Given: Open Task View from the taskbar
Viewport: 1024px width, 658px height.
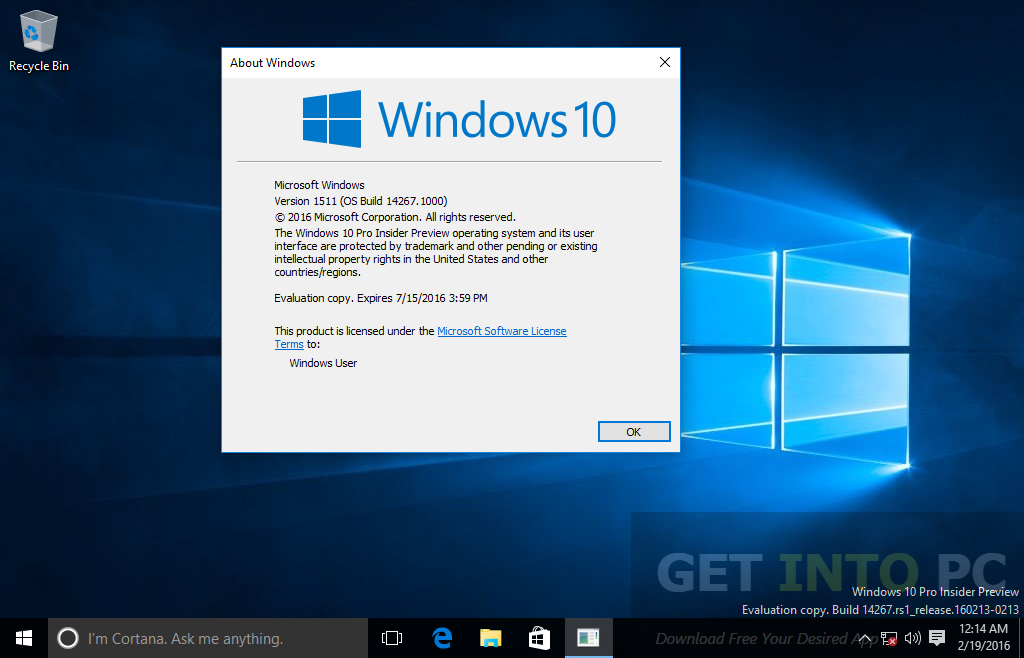Looking at the screenshot, I should (x=392, y=638).
